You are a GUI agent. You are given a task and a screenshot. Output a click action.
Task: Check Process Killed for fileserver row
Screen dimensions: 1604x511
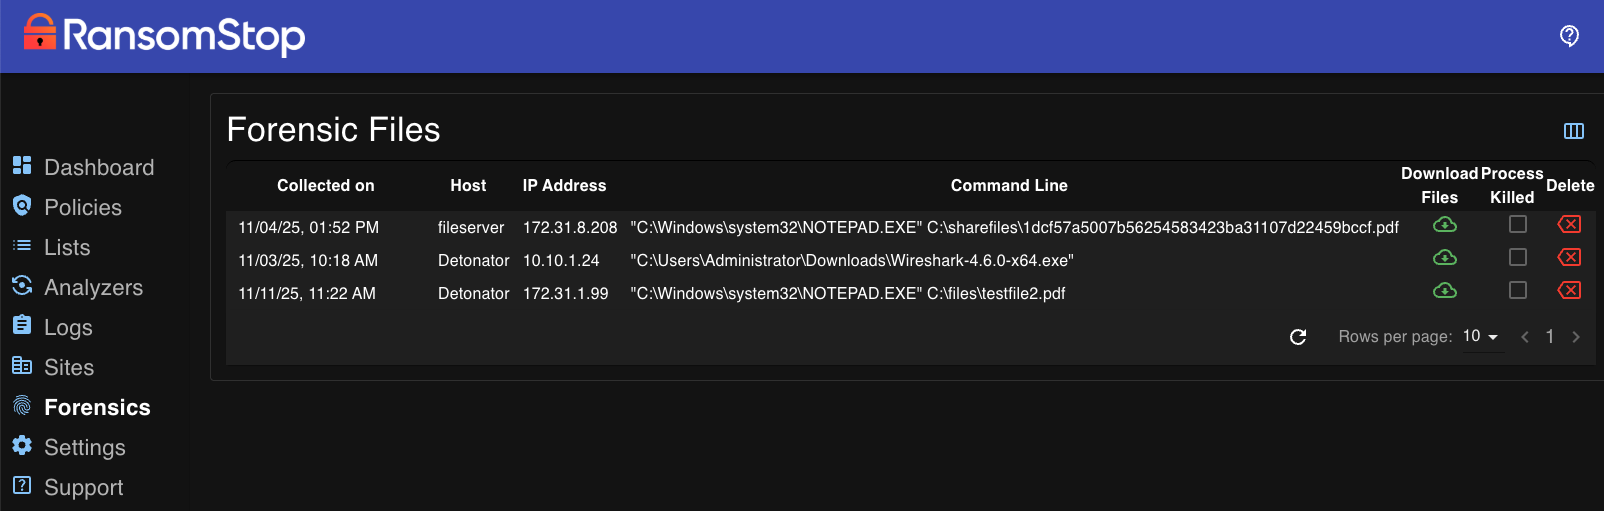1517,225
